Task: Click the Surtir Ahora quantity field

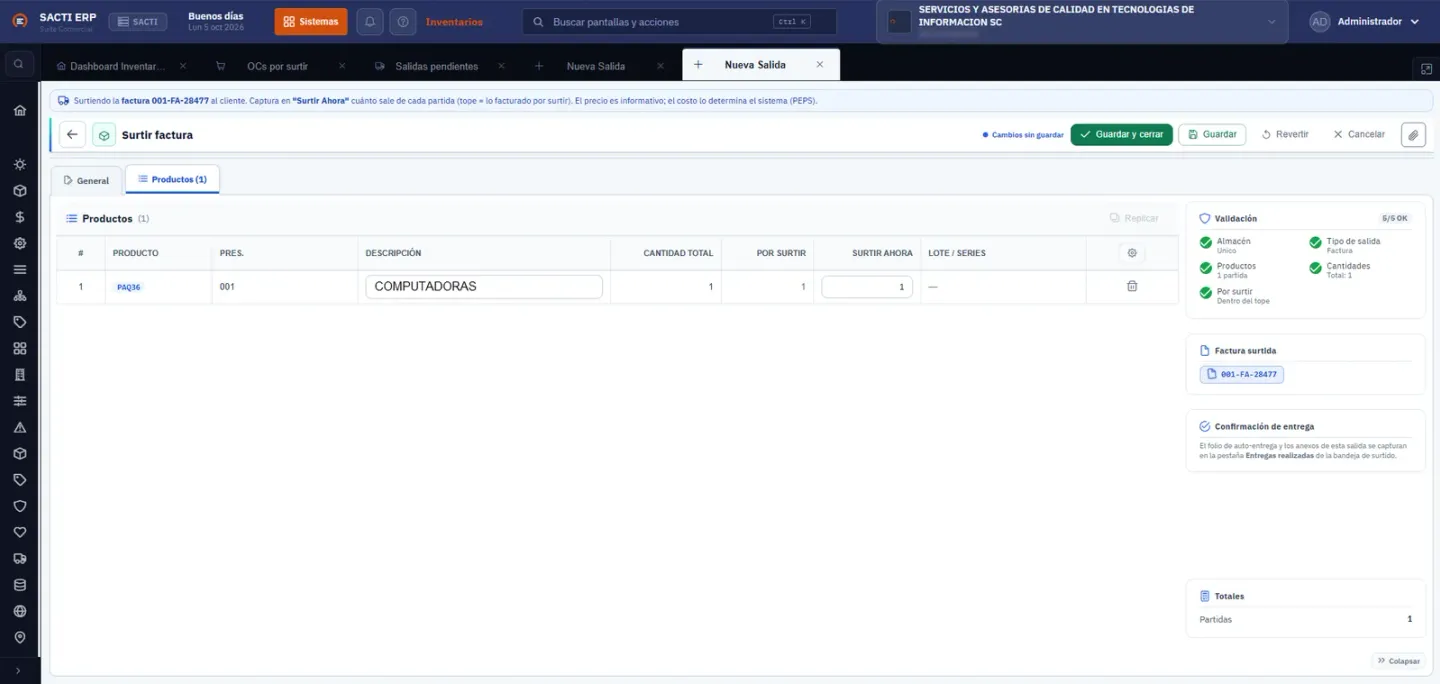Action: coord(867,287)
